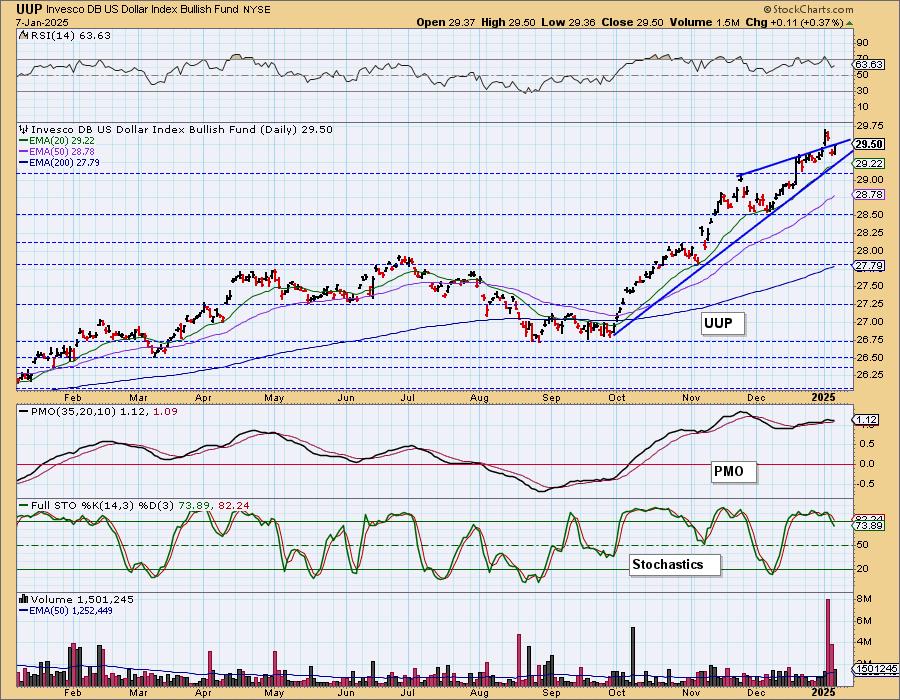Viewport: 900px width, 700px height.
Task: Click Jul on the price panel date axis
Action: click(407, 397)
